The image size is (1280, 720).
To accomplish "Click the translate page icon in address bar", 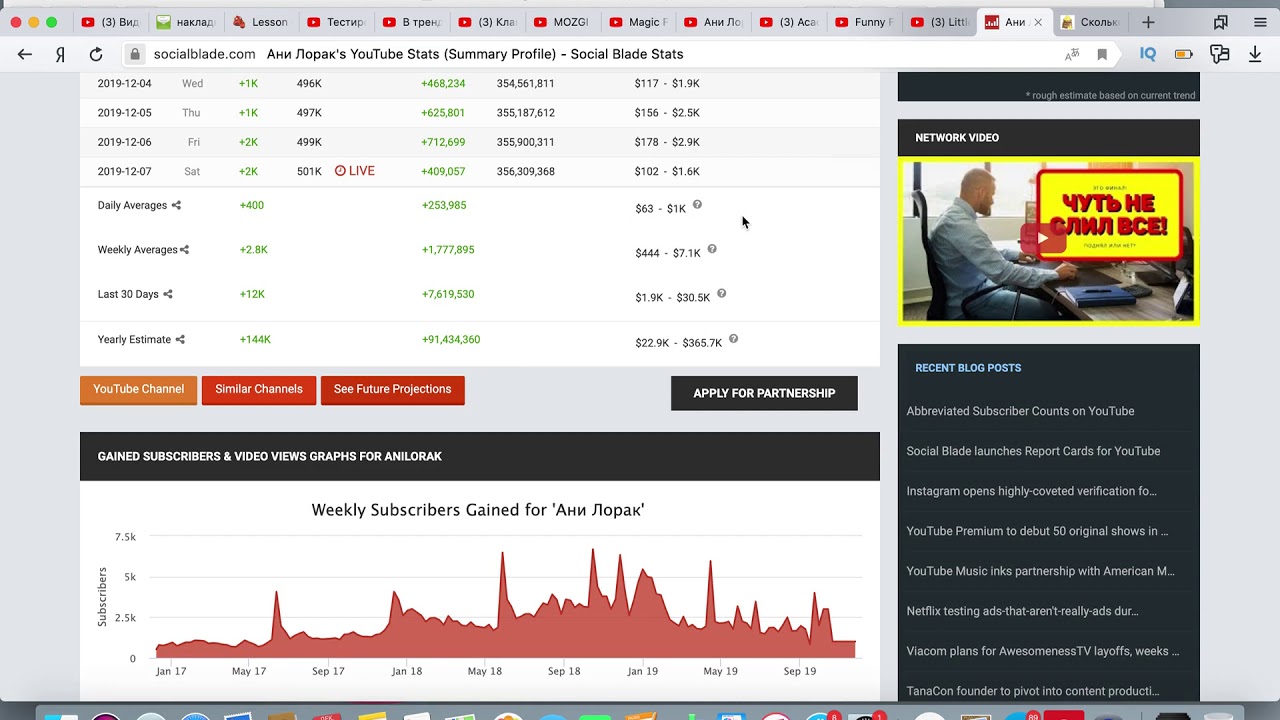I will click(1072, 54).
